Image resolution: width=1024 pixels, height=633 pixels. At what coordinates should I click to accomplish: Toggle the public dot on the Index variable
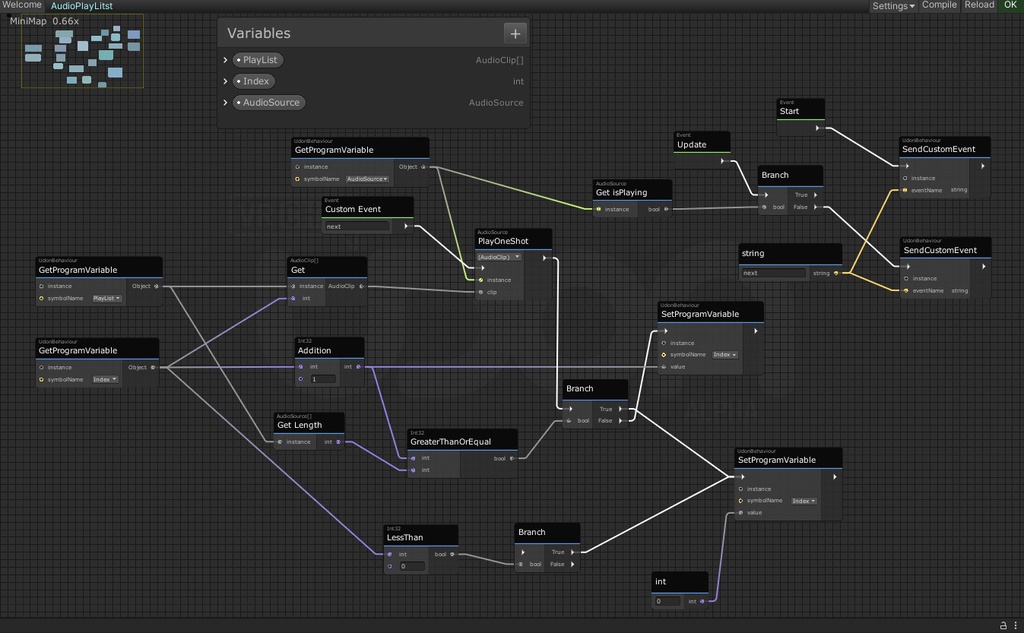pyautogui.click(x=239, y=81)
